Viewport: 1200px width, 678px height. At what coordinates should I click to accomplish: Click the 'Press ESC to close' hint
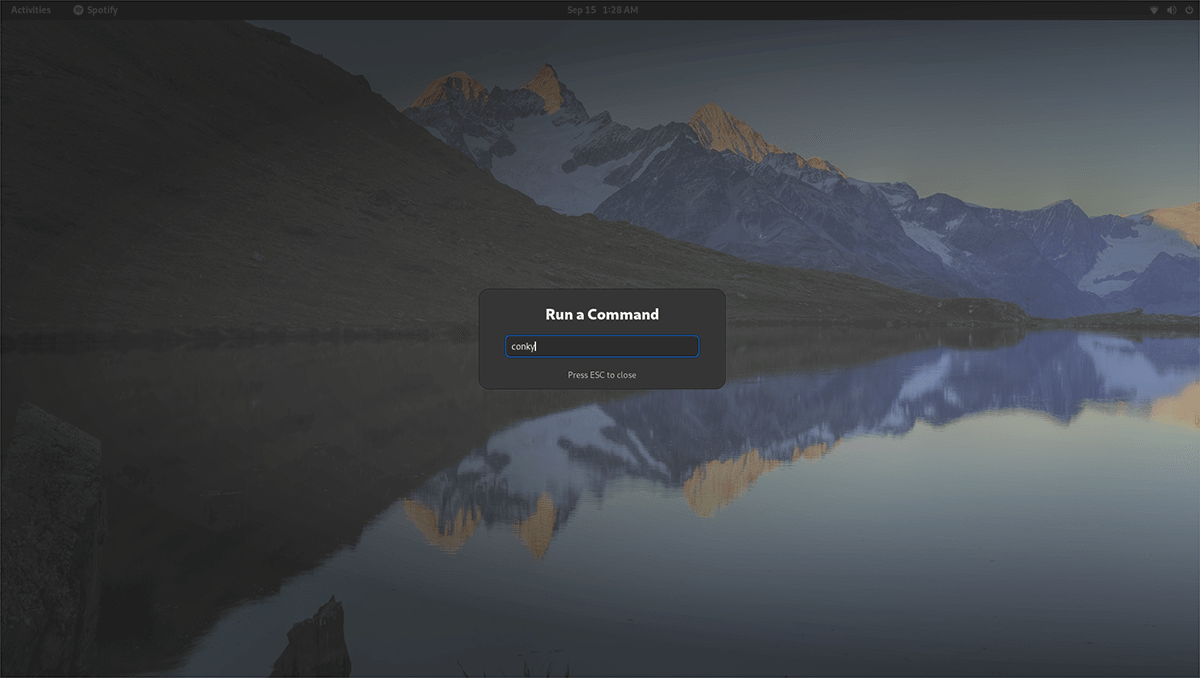tap(602, 375)
